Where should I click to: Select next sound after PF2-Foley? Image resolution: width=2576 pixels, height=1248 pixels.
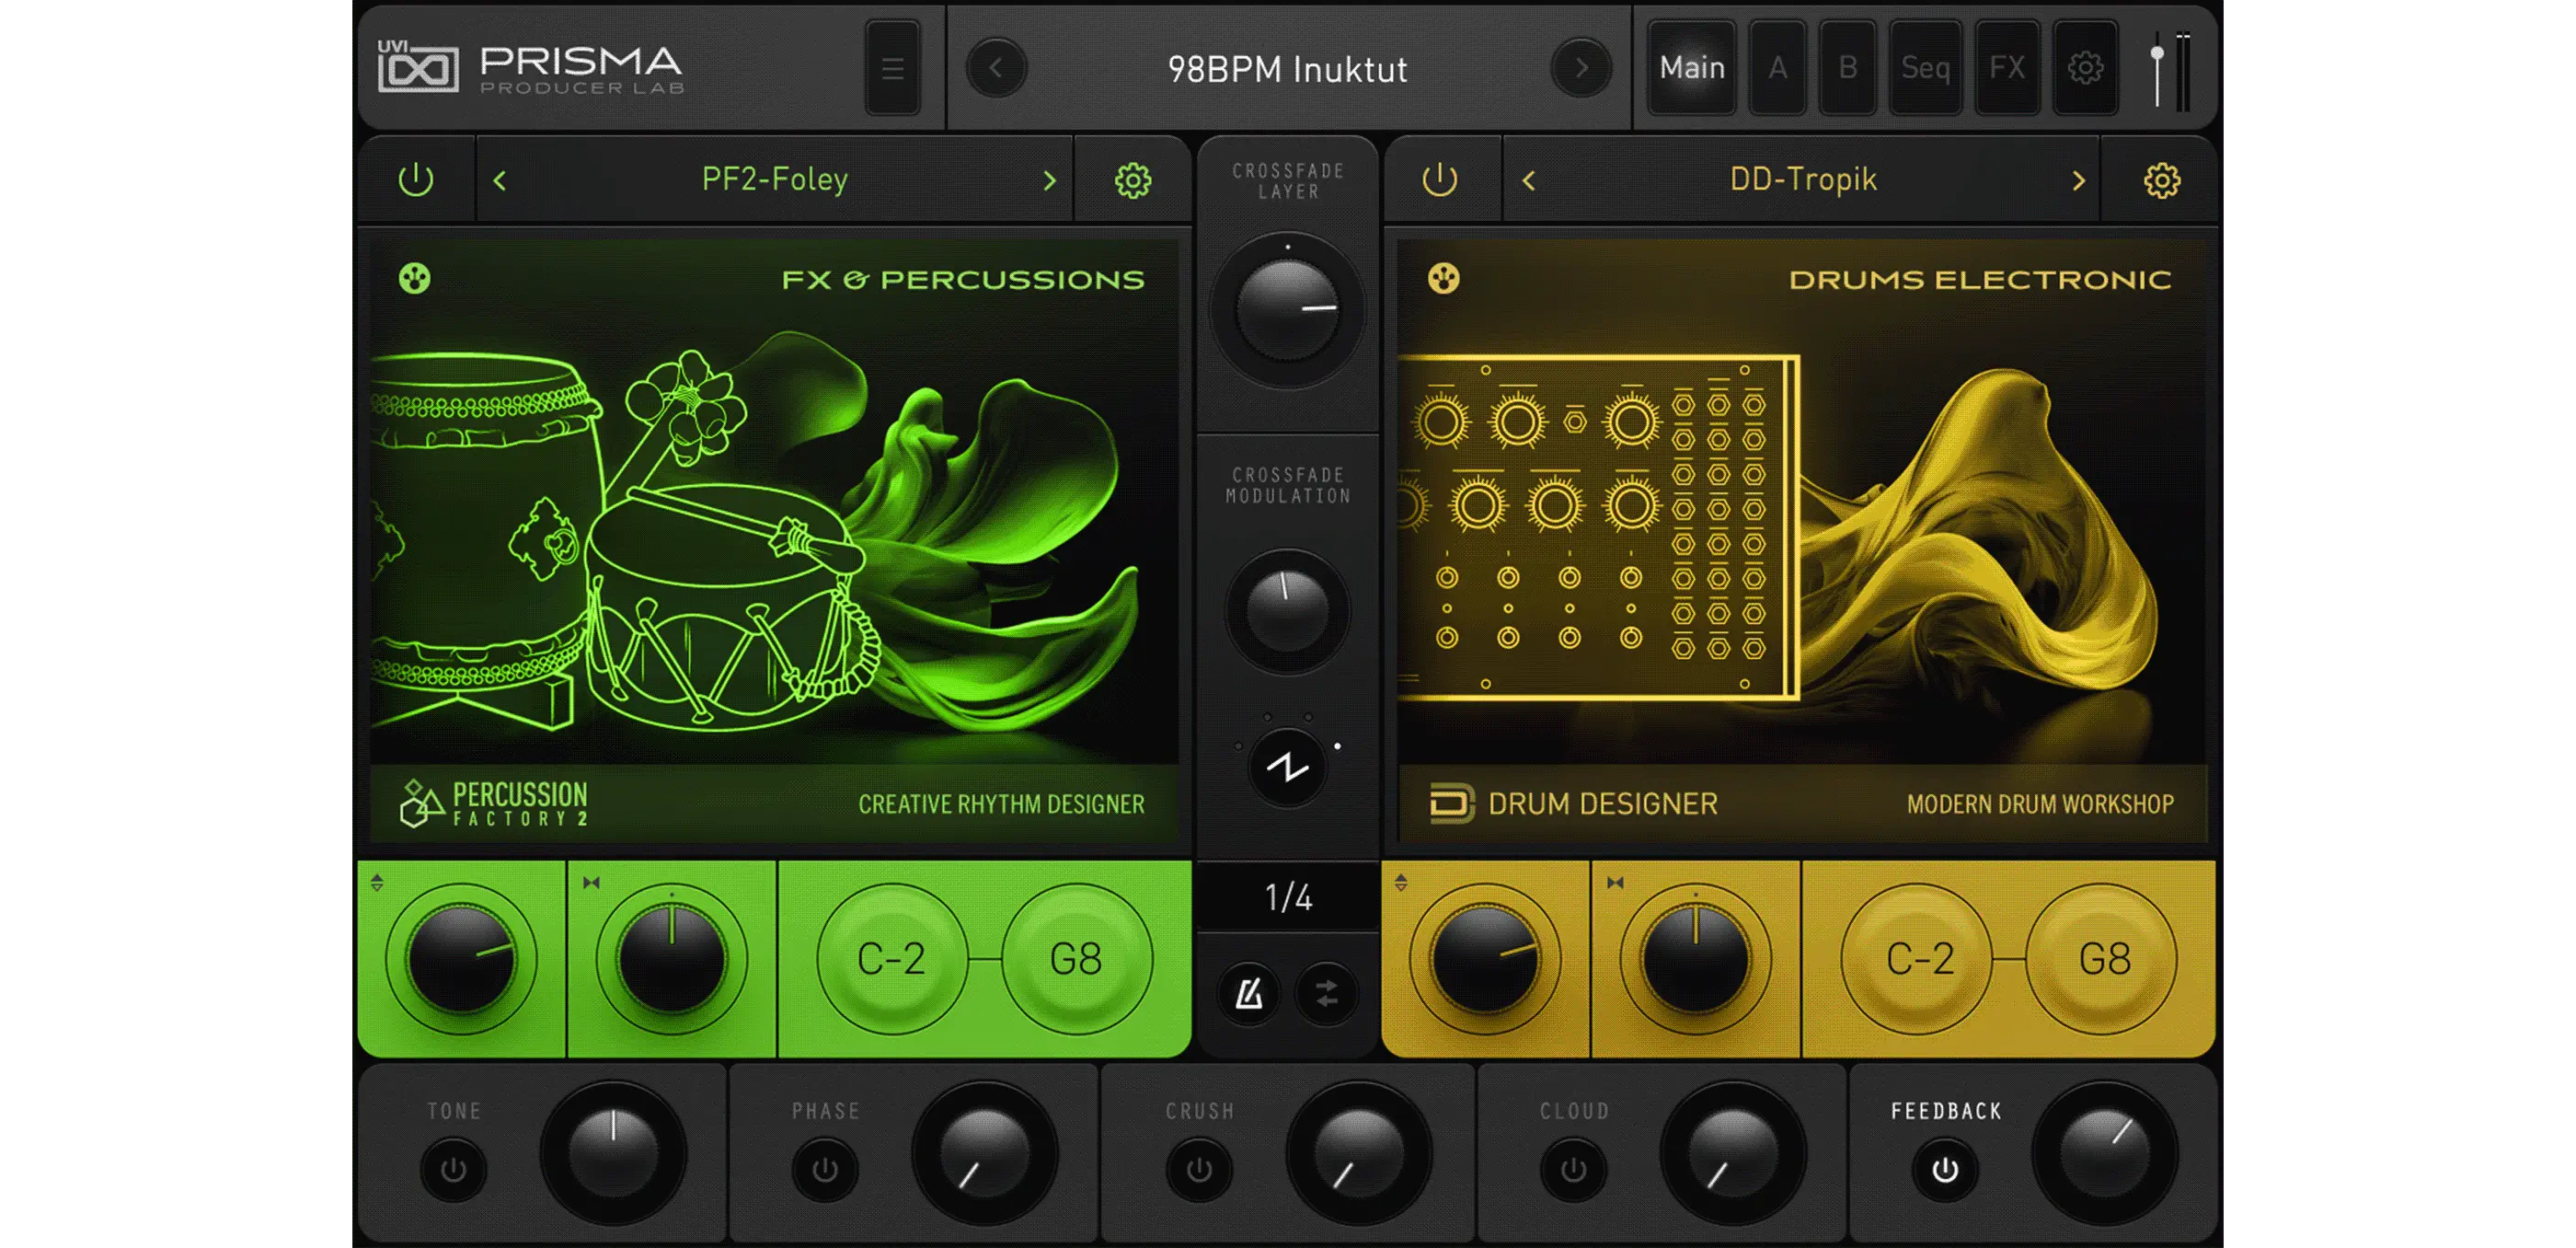pyautogui.click(x=1049, y=181)
